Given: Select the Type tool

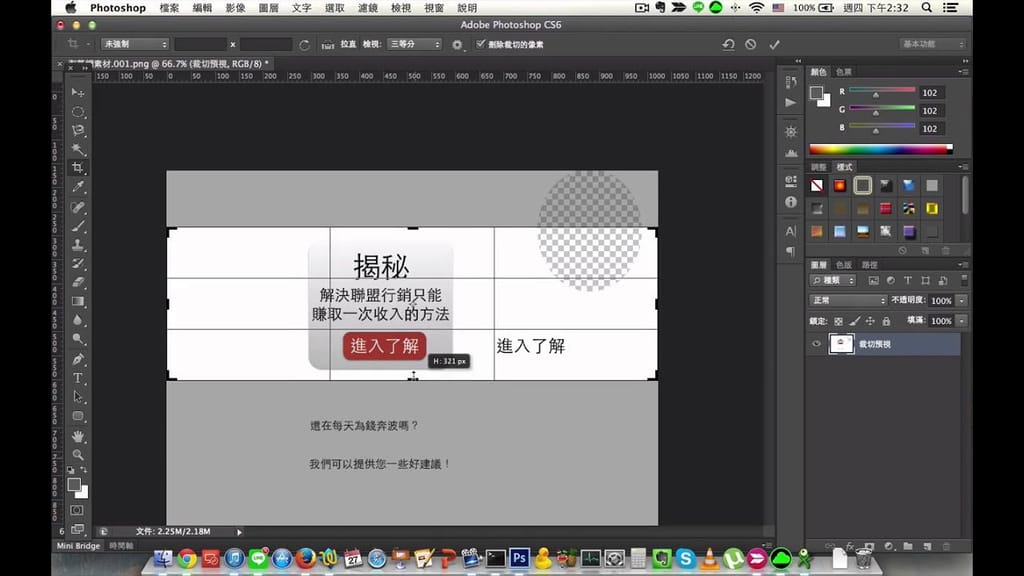Looking at the screenshot, I should coord(78,378).
